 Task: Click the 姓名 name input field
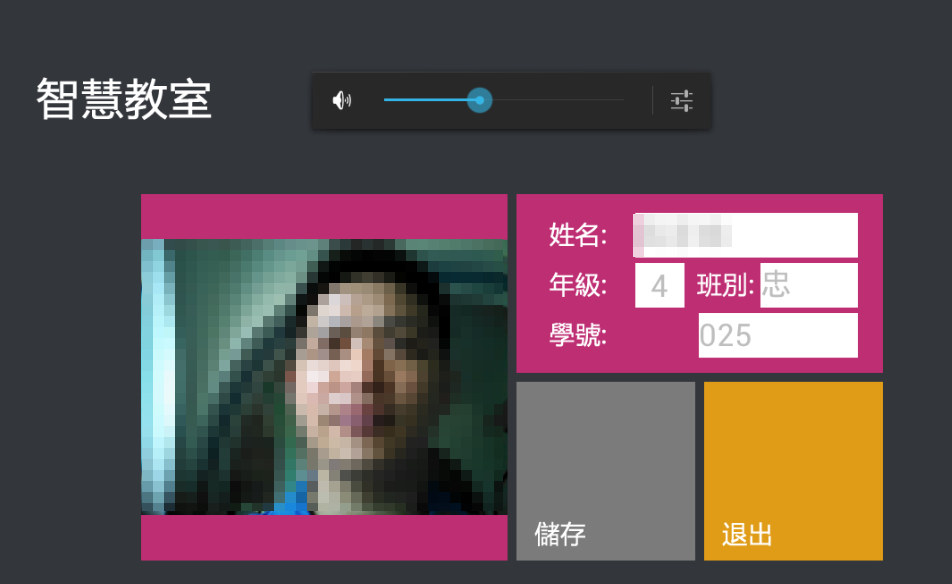click(745, 236)
